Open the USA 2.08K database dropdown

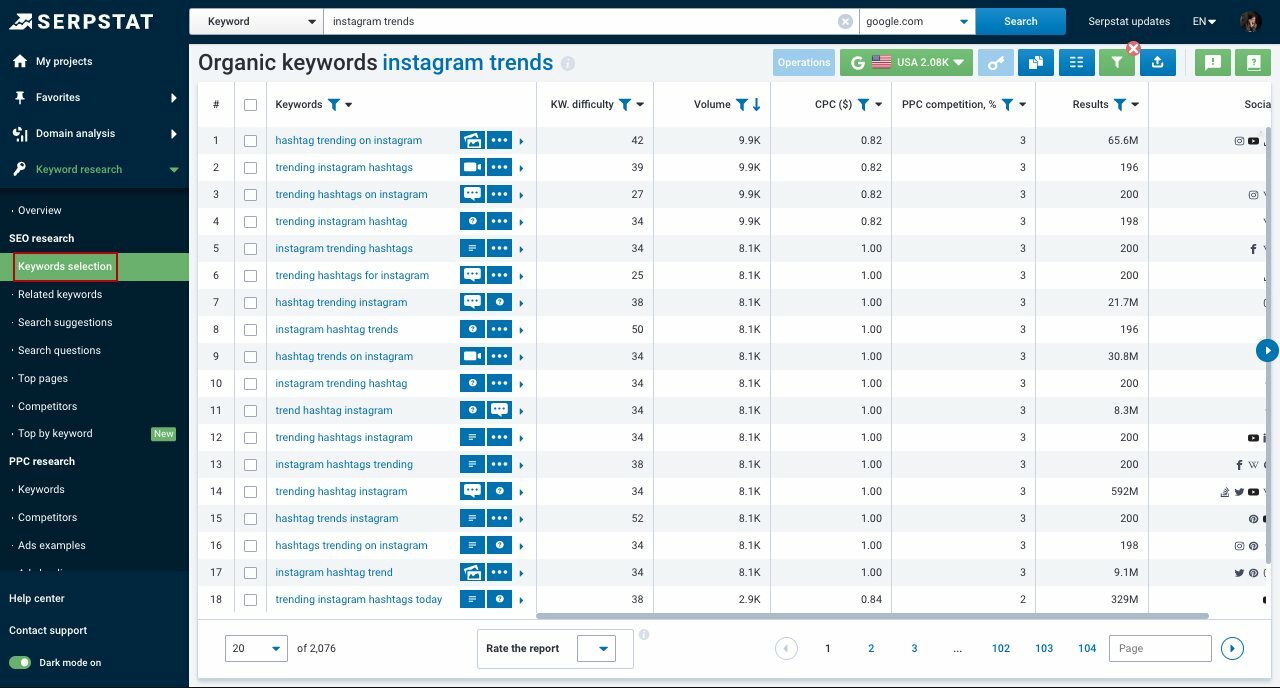click(906, 62)
